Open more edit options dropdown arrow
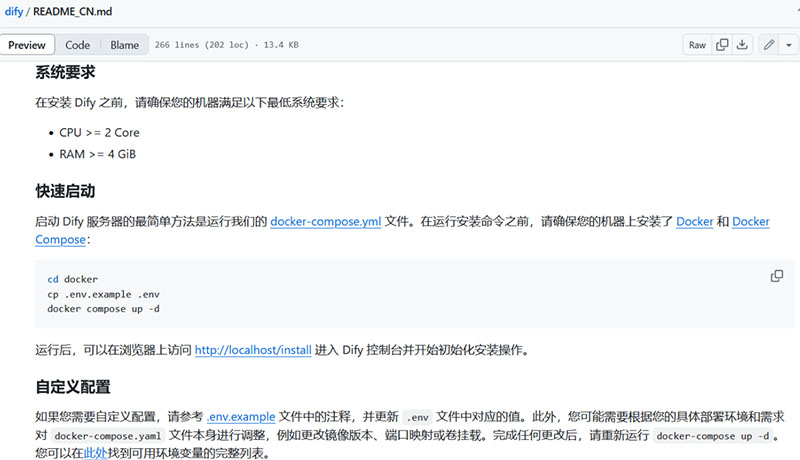The height and width of the screenshot is (460, 800). click(x=789, y=45)
